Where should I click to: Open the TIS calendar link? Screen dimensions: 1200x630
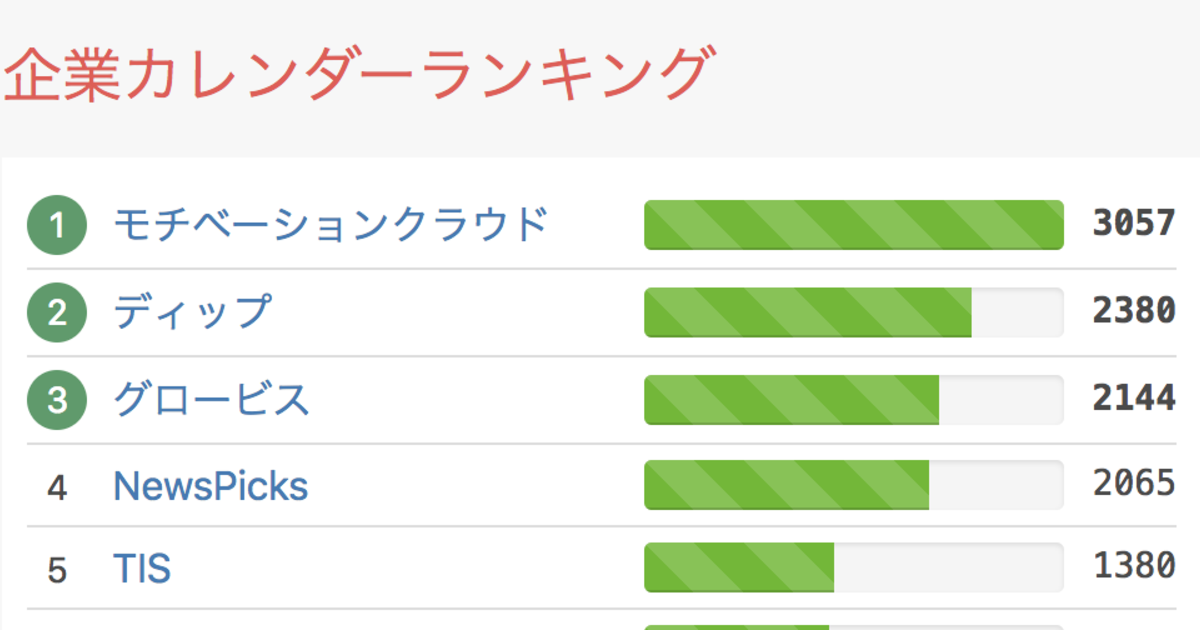click(142, 569)
